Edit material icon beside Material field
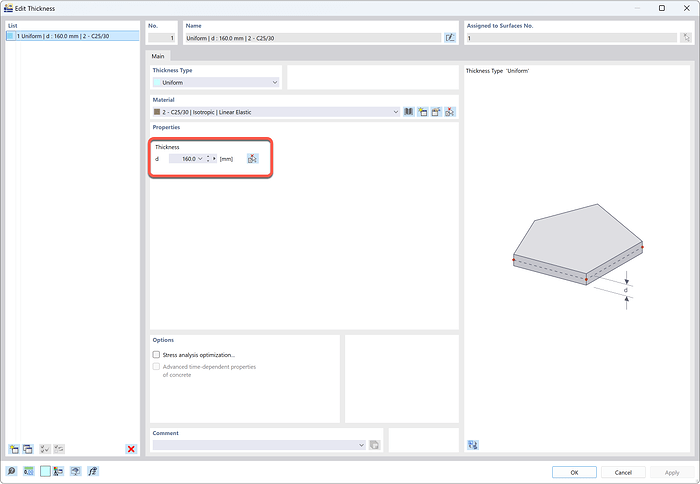The width and height of the screenshot is (700, 484). (436, 112)
